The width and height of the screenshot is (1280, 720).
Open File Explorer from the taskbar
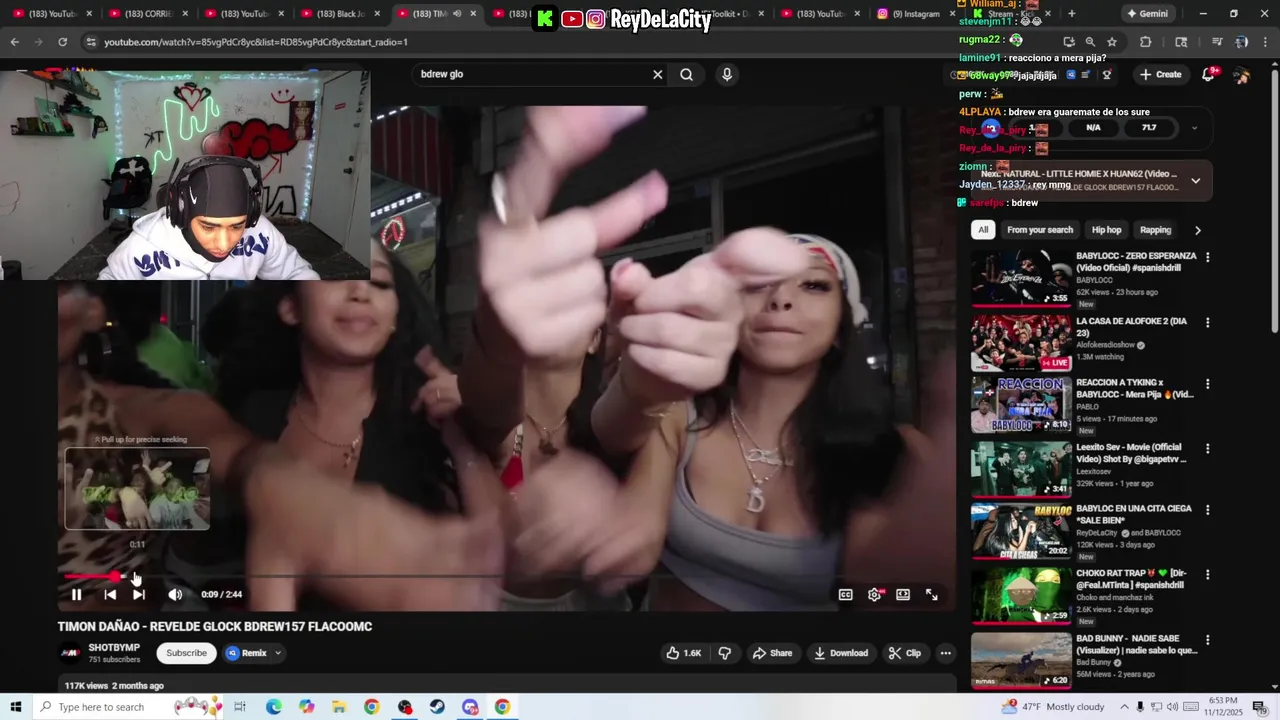pos(339,707)
